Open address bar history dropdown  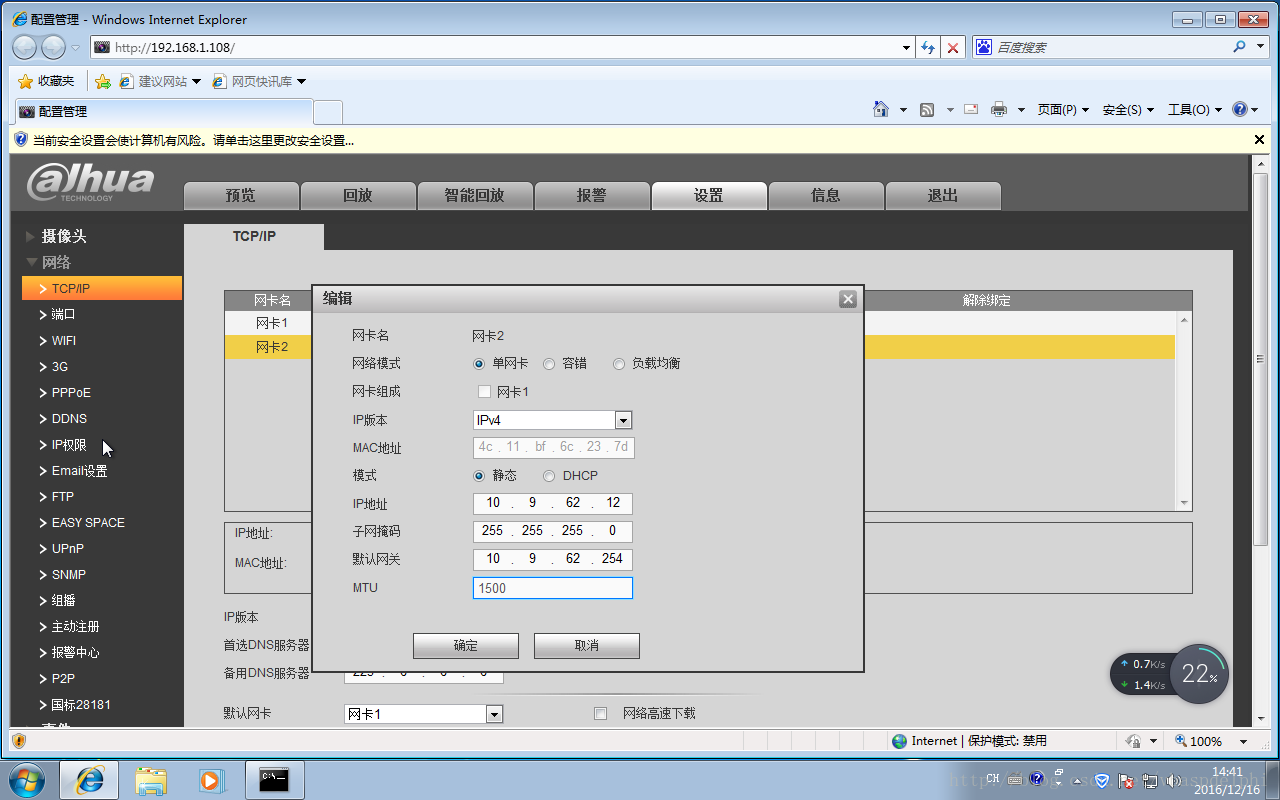906,47
